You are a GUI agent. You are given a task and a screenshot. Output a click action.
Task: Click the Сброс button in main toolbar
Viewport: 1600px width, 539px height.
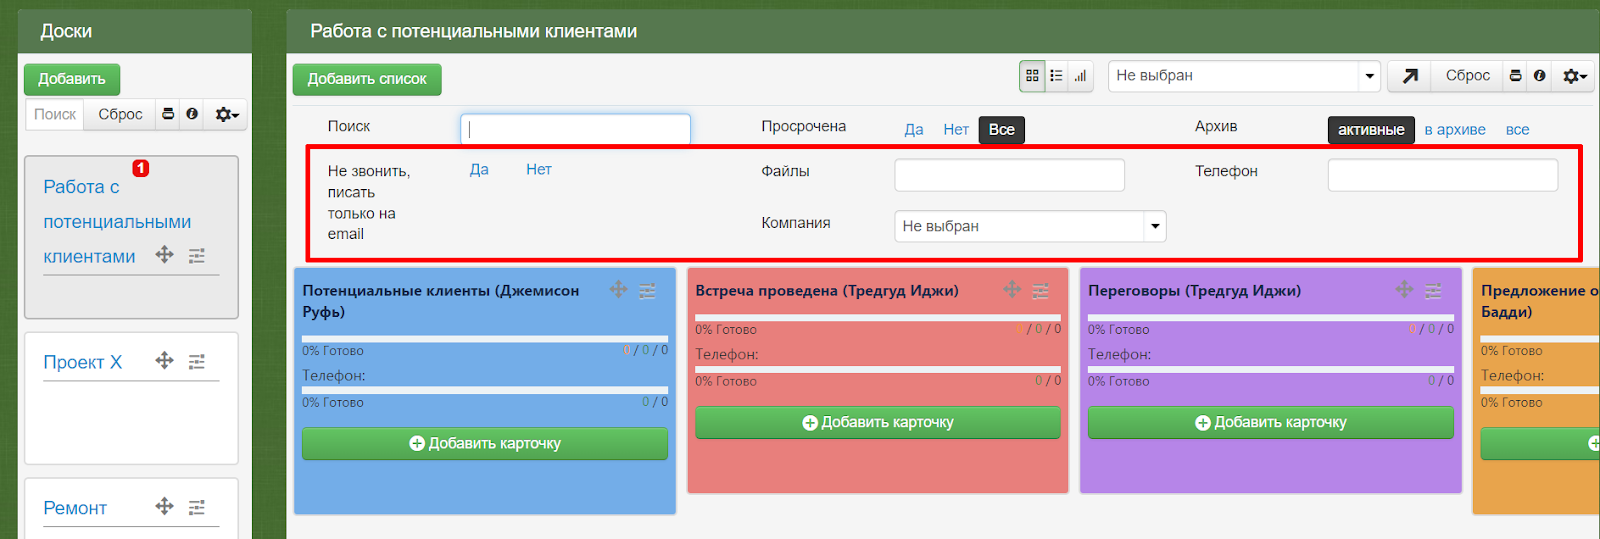pos(1468,76)
